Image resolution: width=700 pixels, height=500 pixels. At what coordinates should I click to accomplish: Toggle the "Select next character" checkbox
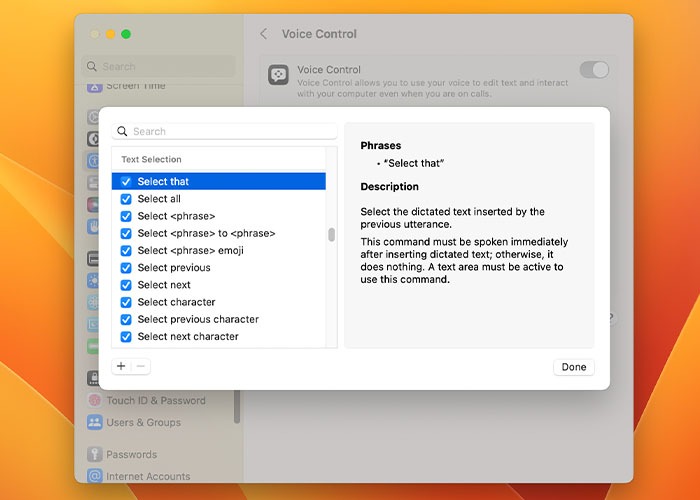click(x=126, y=337)
